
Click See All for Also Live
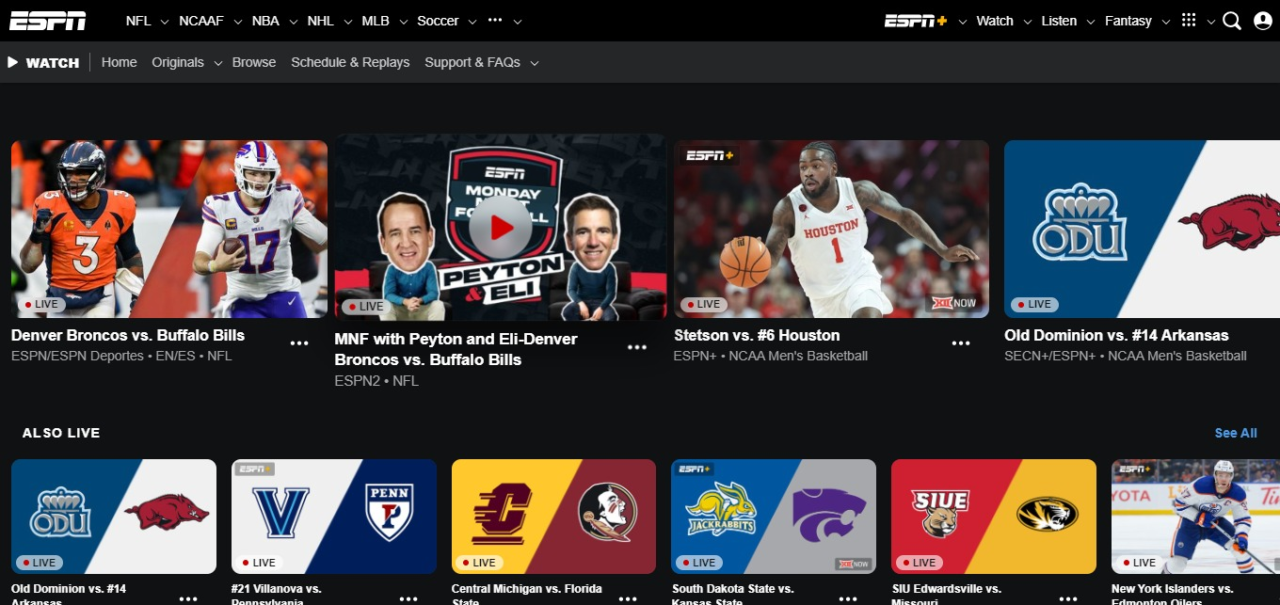[1236, 433]
